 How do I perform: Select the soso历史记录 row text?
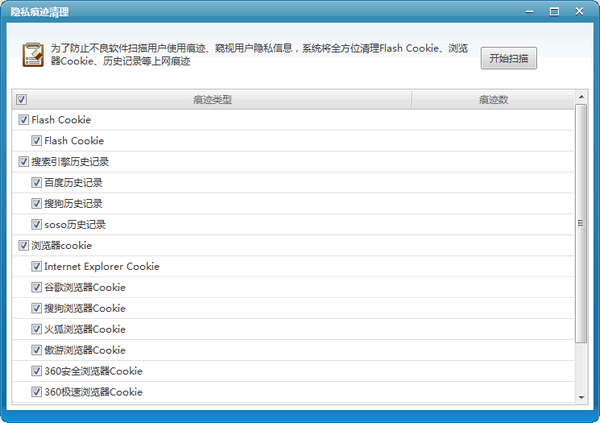click(75, 224)
